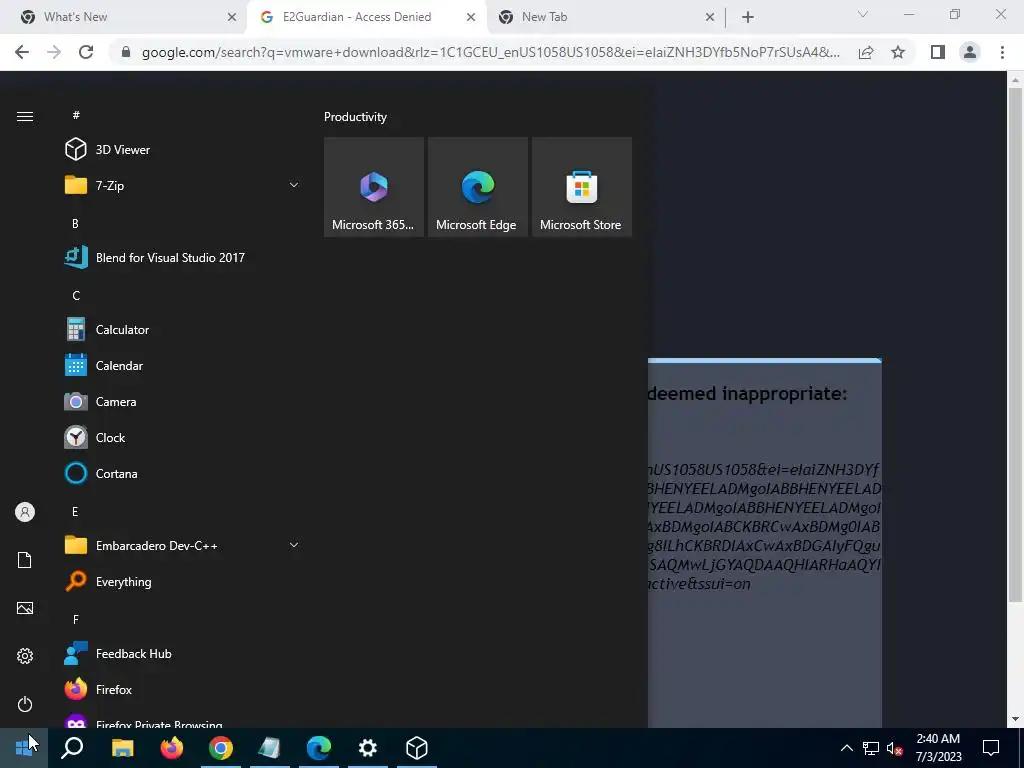
Task: Launch the Camera app
Action: [182, 402]
